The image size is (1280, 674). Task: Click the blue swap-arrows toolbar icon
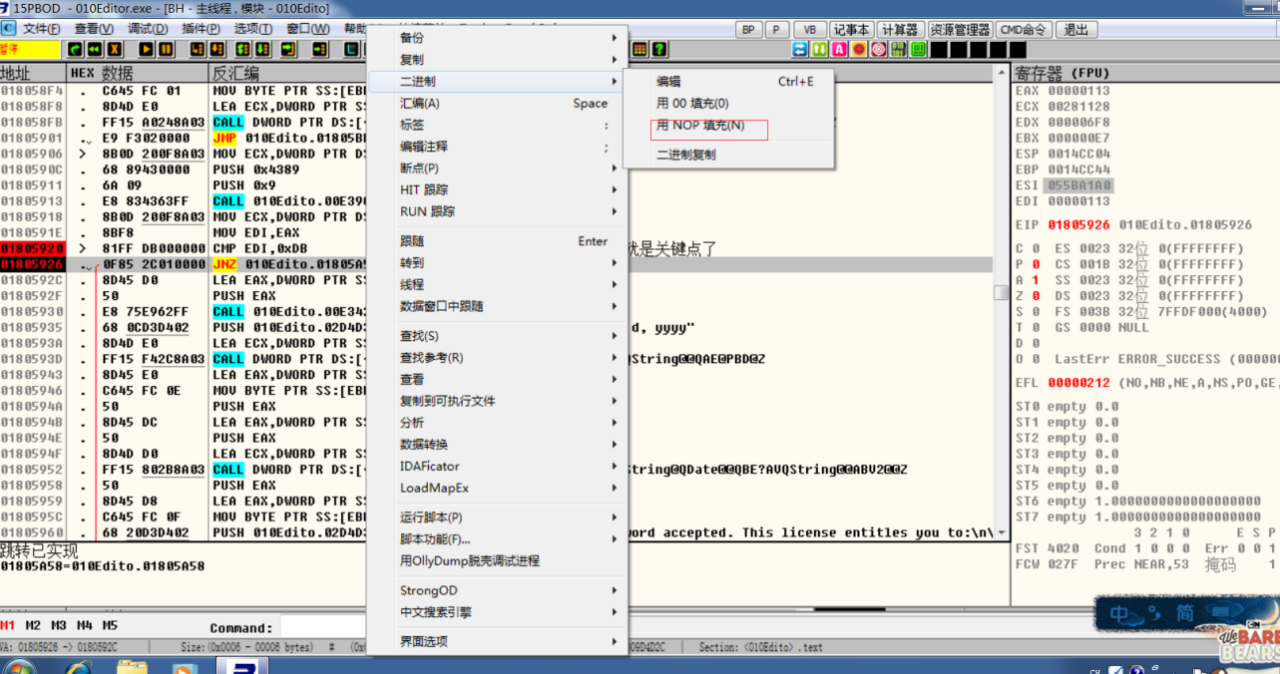click(x=800, y=49)
